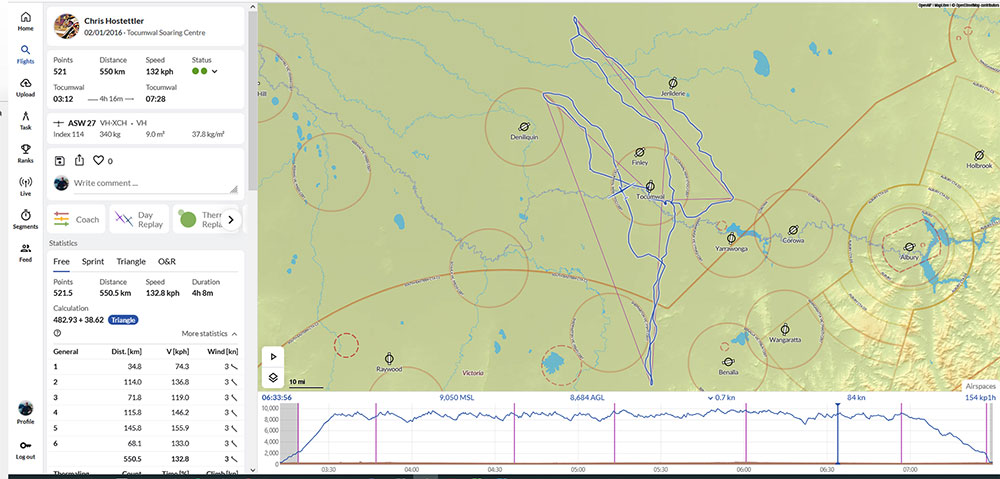Screen dimensions: 1000x479
Task: Show more feature buttons with right arrow
Action: pyautogui.click(x=231, y=219)
